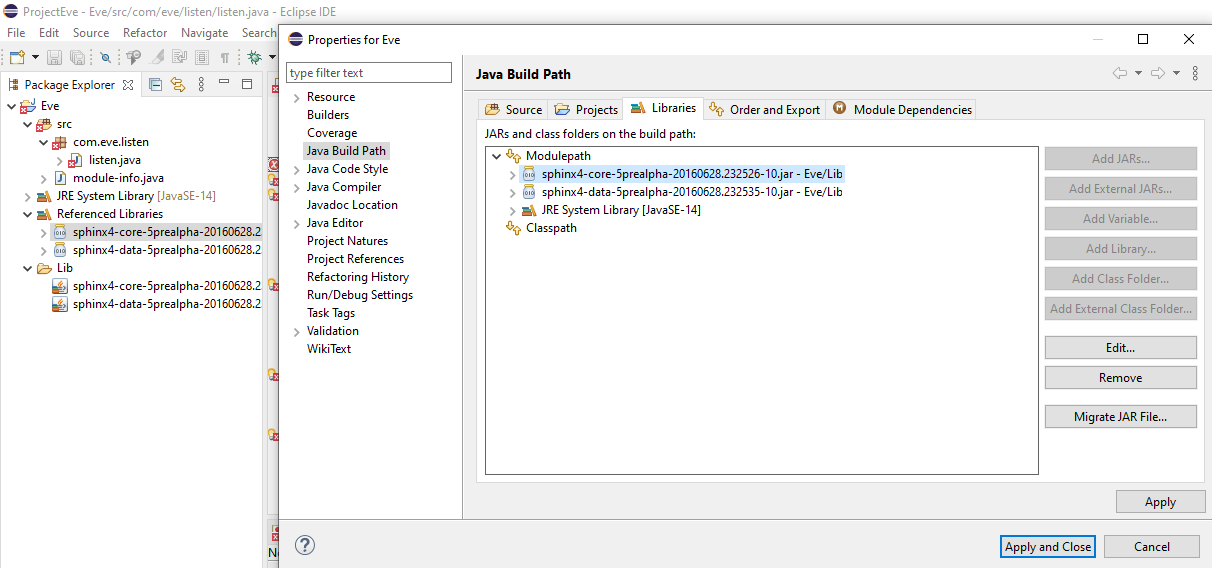This screenshot has height=568, width=1212.
Task: Select sphinx4-data jar in Modulepath list
Action: tap(692, 192)
